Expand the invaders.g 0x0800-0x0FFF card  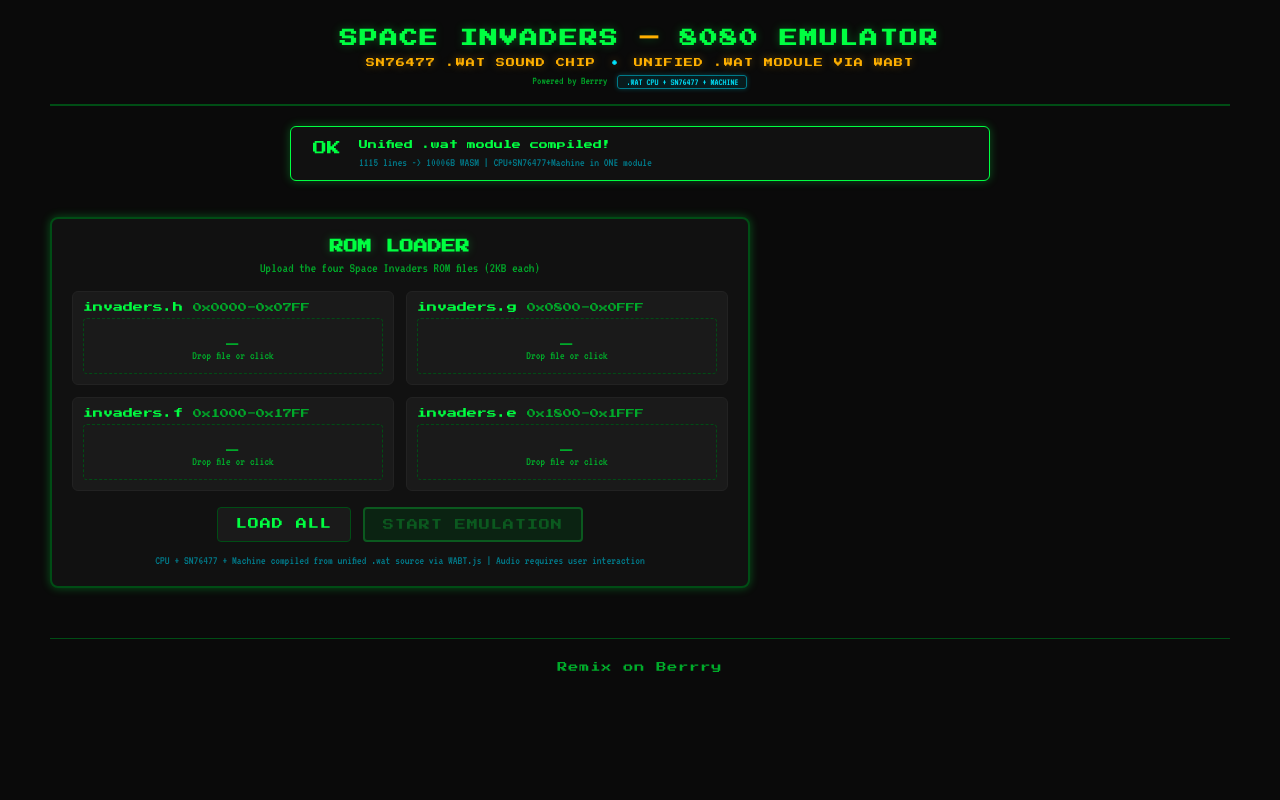pyautogui.click(x=566, y=337)
